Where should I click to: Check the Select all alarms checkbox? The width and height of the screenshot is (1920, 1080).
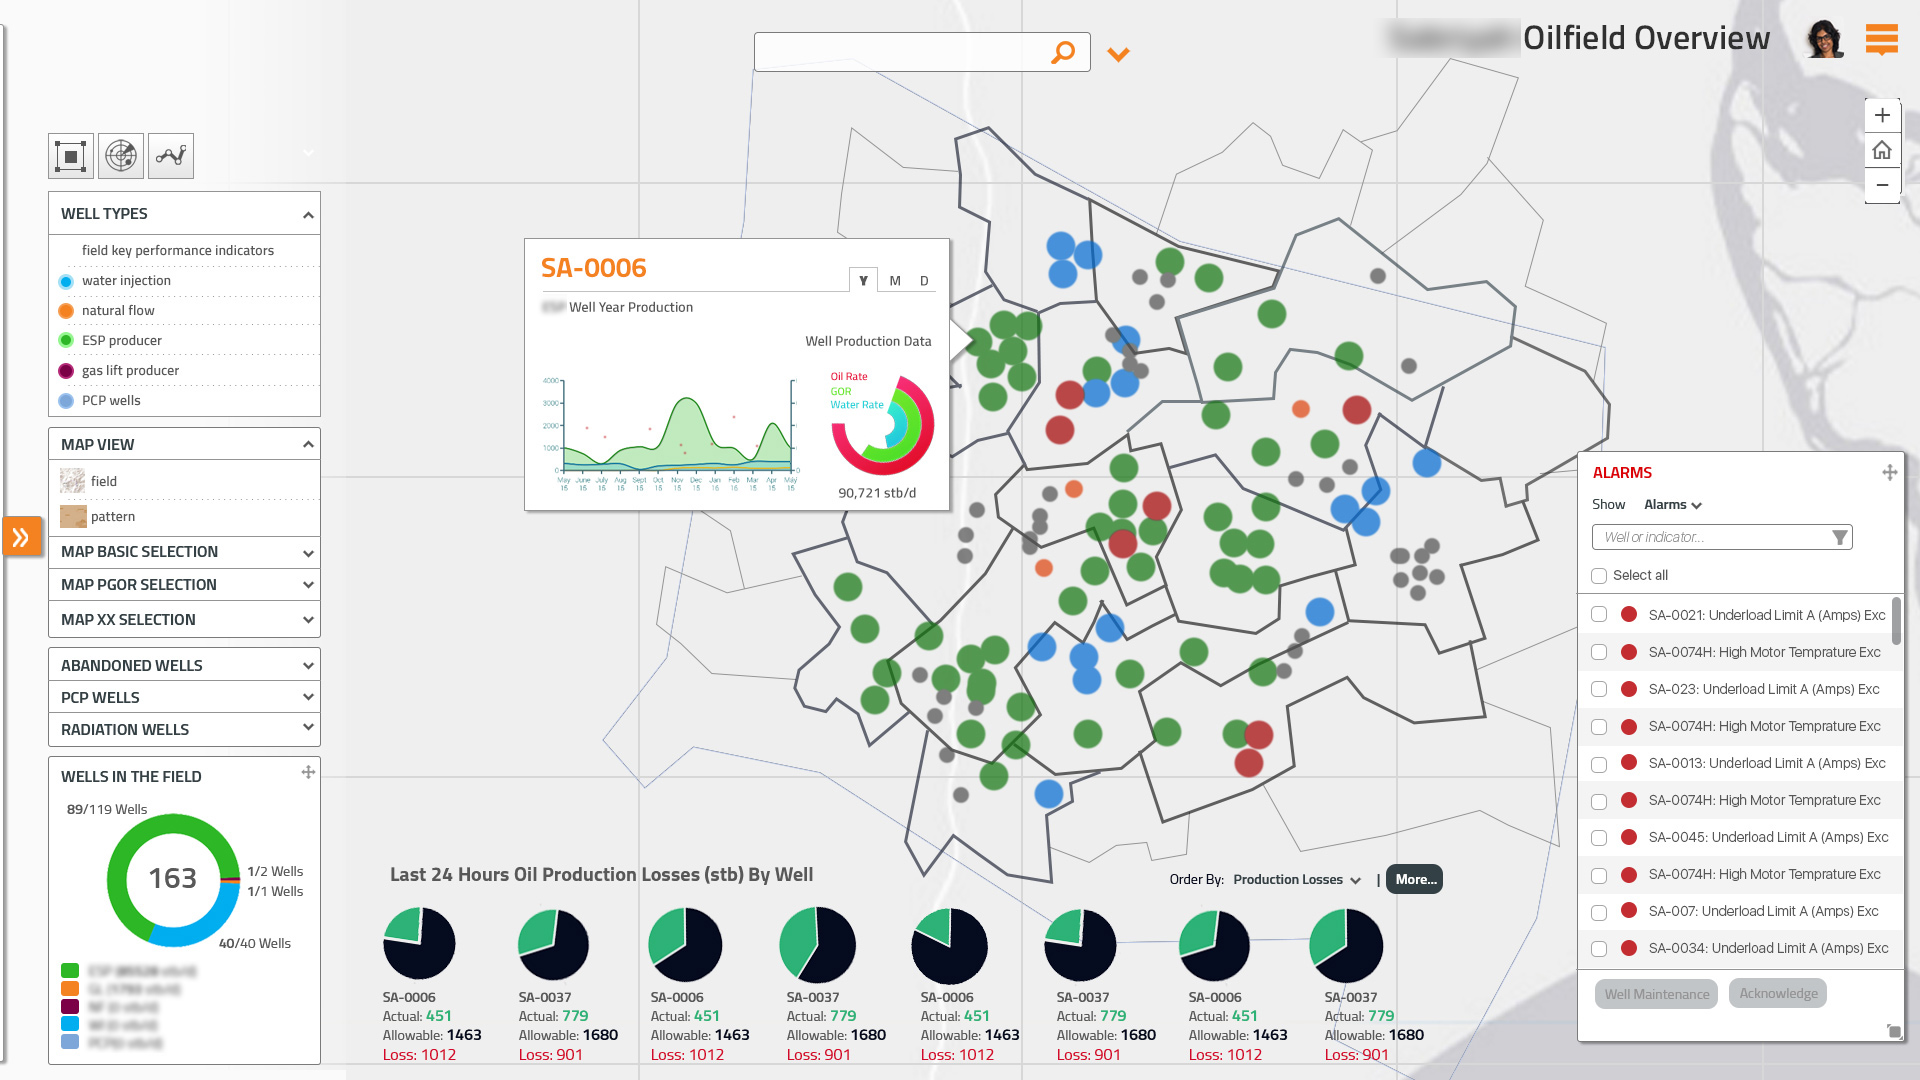(x=1599, y=576)
